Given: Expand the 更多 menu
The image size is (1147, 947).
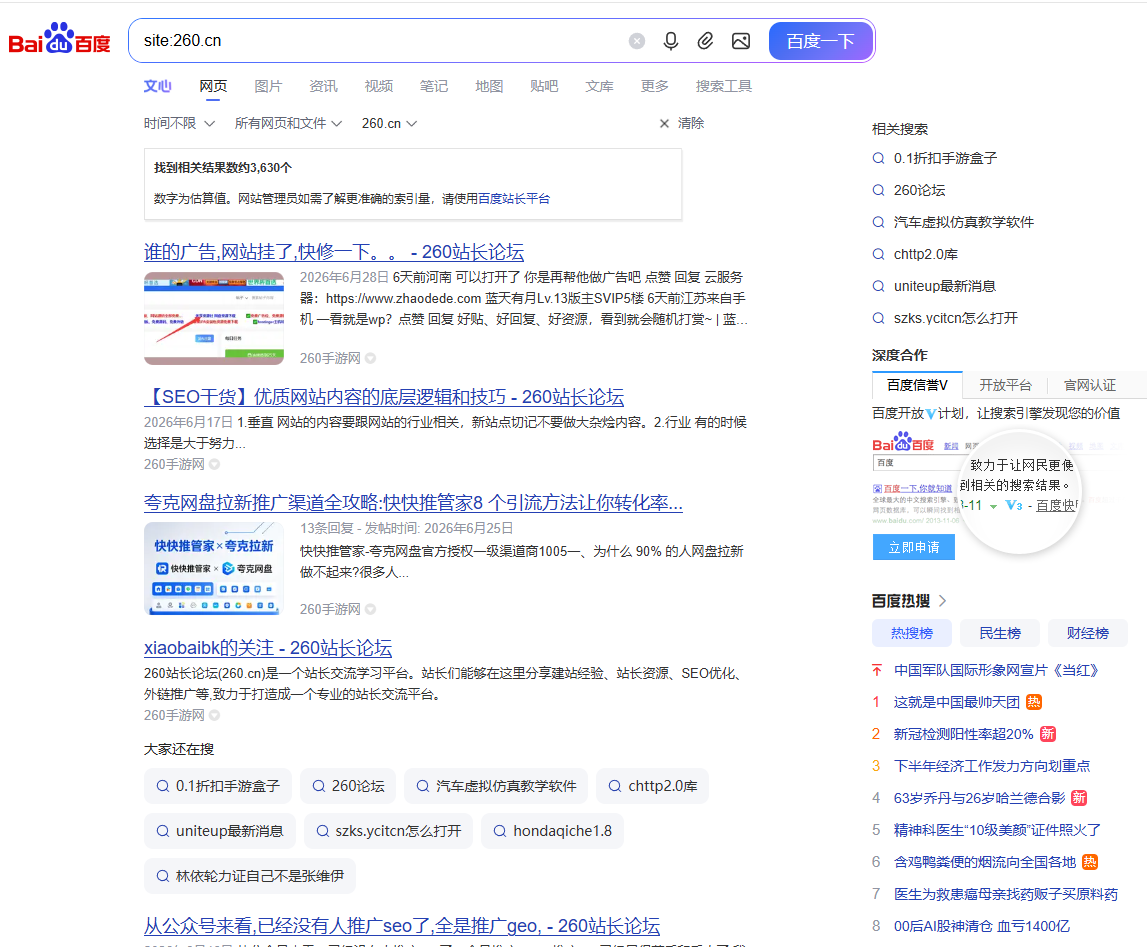Looking at the screenshot, I should pyautogui.click(x=655, y=86).
